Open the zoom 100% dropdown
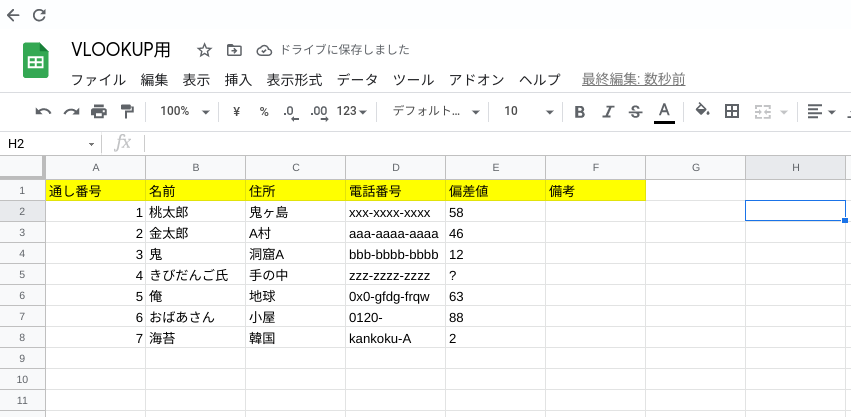Image resolution: width=851 pixels, height=417 pixels. (185, 112)
